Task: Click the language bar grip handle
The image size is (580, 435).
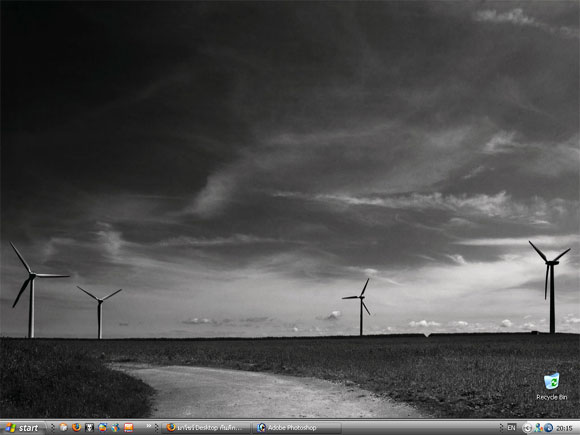Action: 501,428
